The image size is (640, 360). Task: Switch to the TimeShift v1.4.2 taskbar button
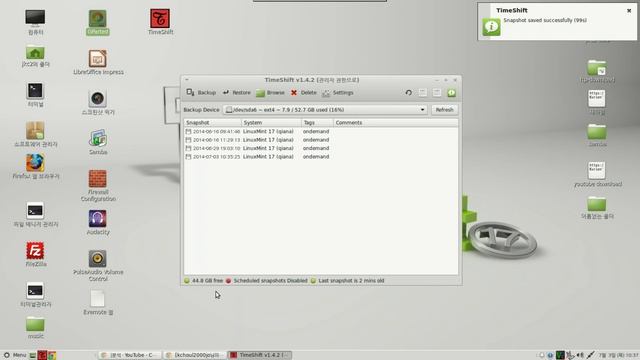pos(260,355)
